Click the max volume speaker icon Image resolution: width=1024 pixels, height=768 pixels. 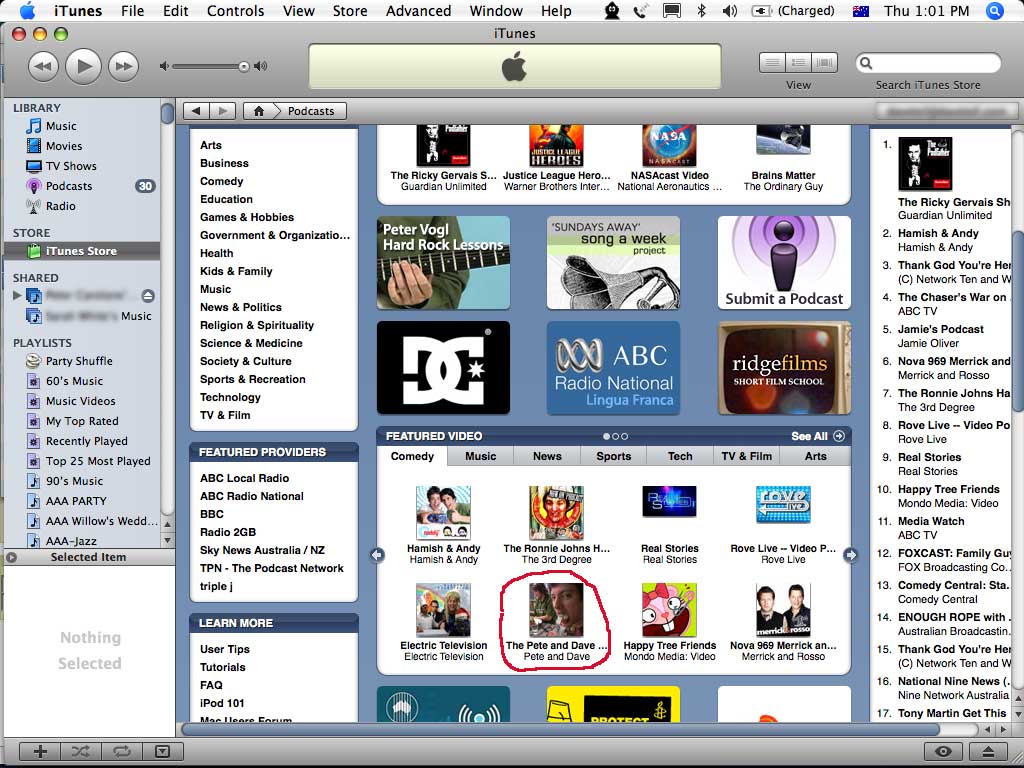pos(261,66)
